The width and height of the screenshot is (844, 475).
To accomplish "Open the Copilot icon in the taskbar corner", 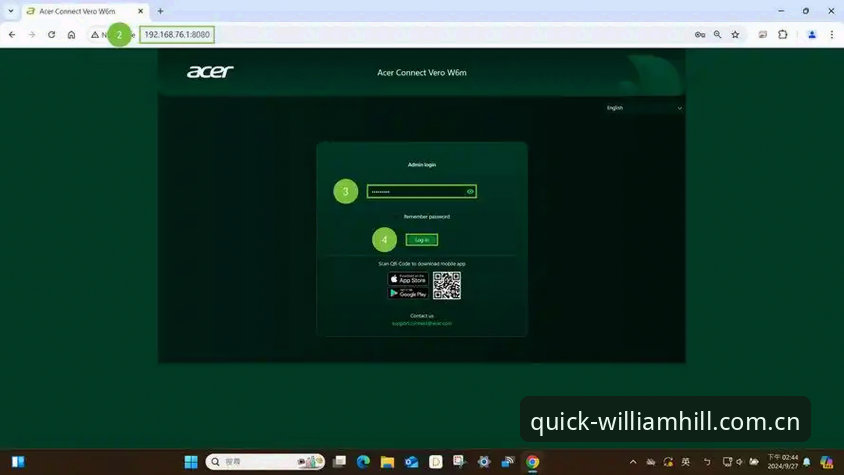I will [827, 462].
